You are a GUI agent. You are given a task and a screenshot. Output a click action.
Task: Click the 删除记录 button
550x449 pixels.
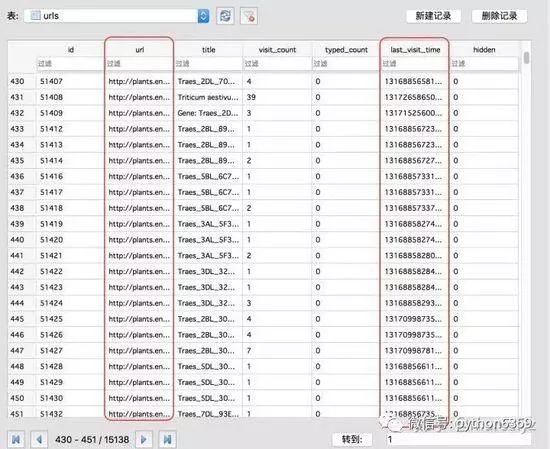(x=499, y=16)
